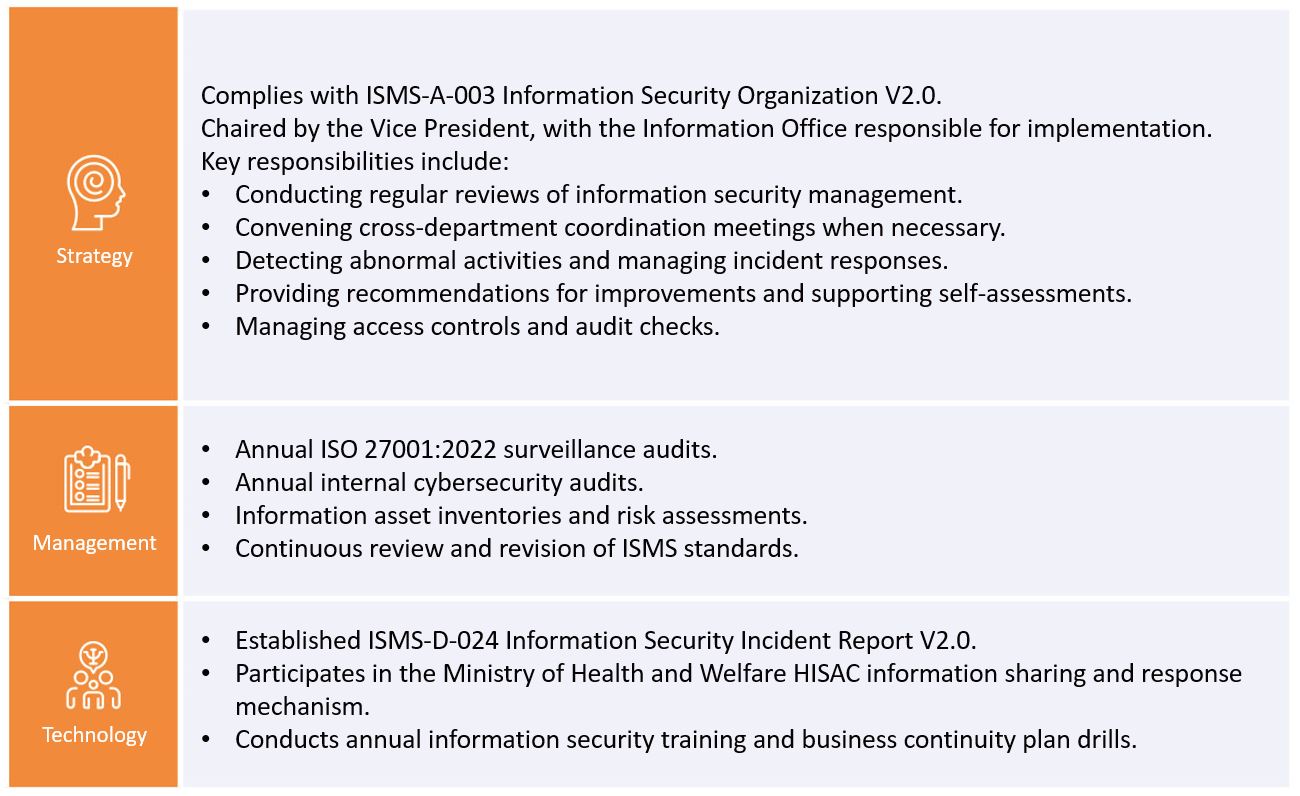The height and width of the screenshot is (796, 1300).
Task: Select the Management label text
Action: pyautogui.click(x=94, y=543)
